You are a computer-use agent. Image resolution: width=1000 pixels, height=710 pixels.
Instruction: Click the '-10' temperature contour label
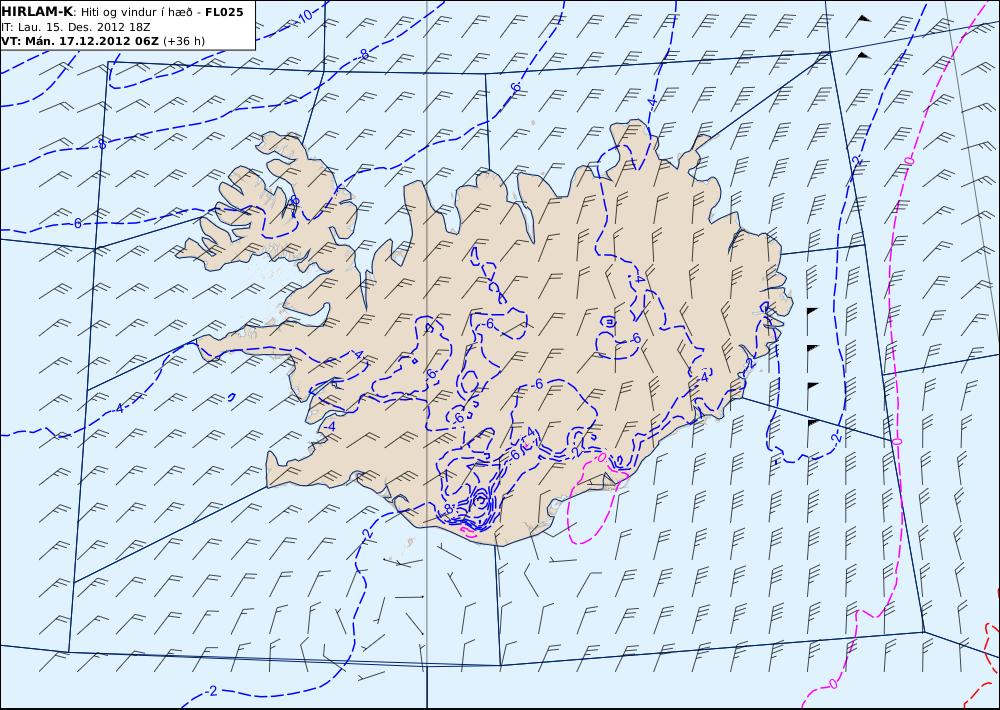tap(304, 17)
